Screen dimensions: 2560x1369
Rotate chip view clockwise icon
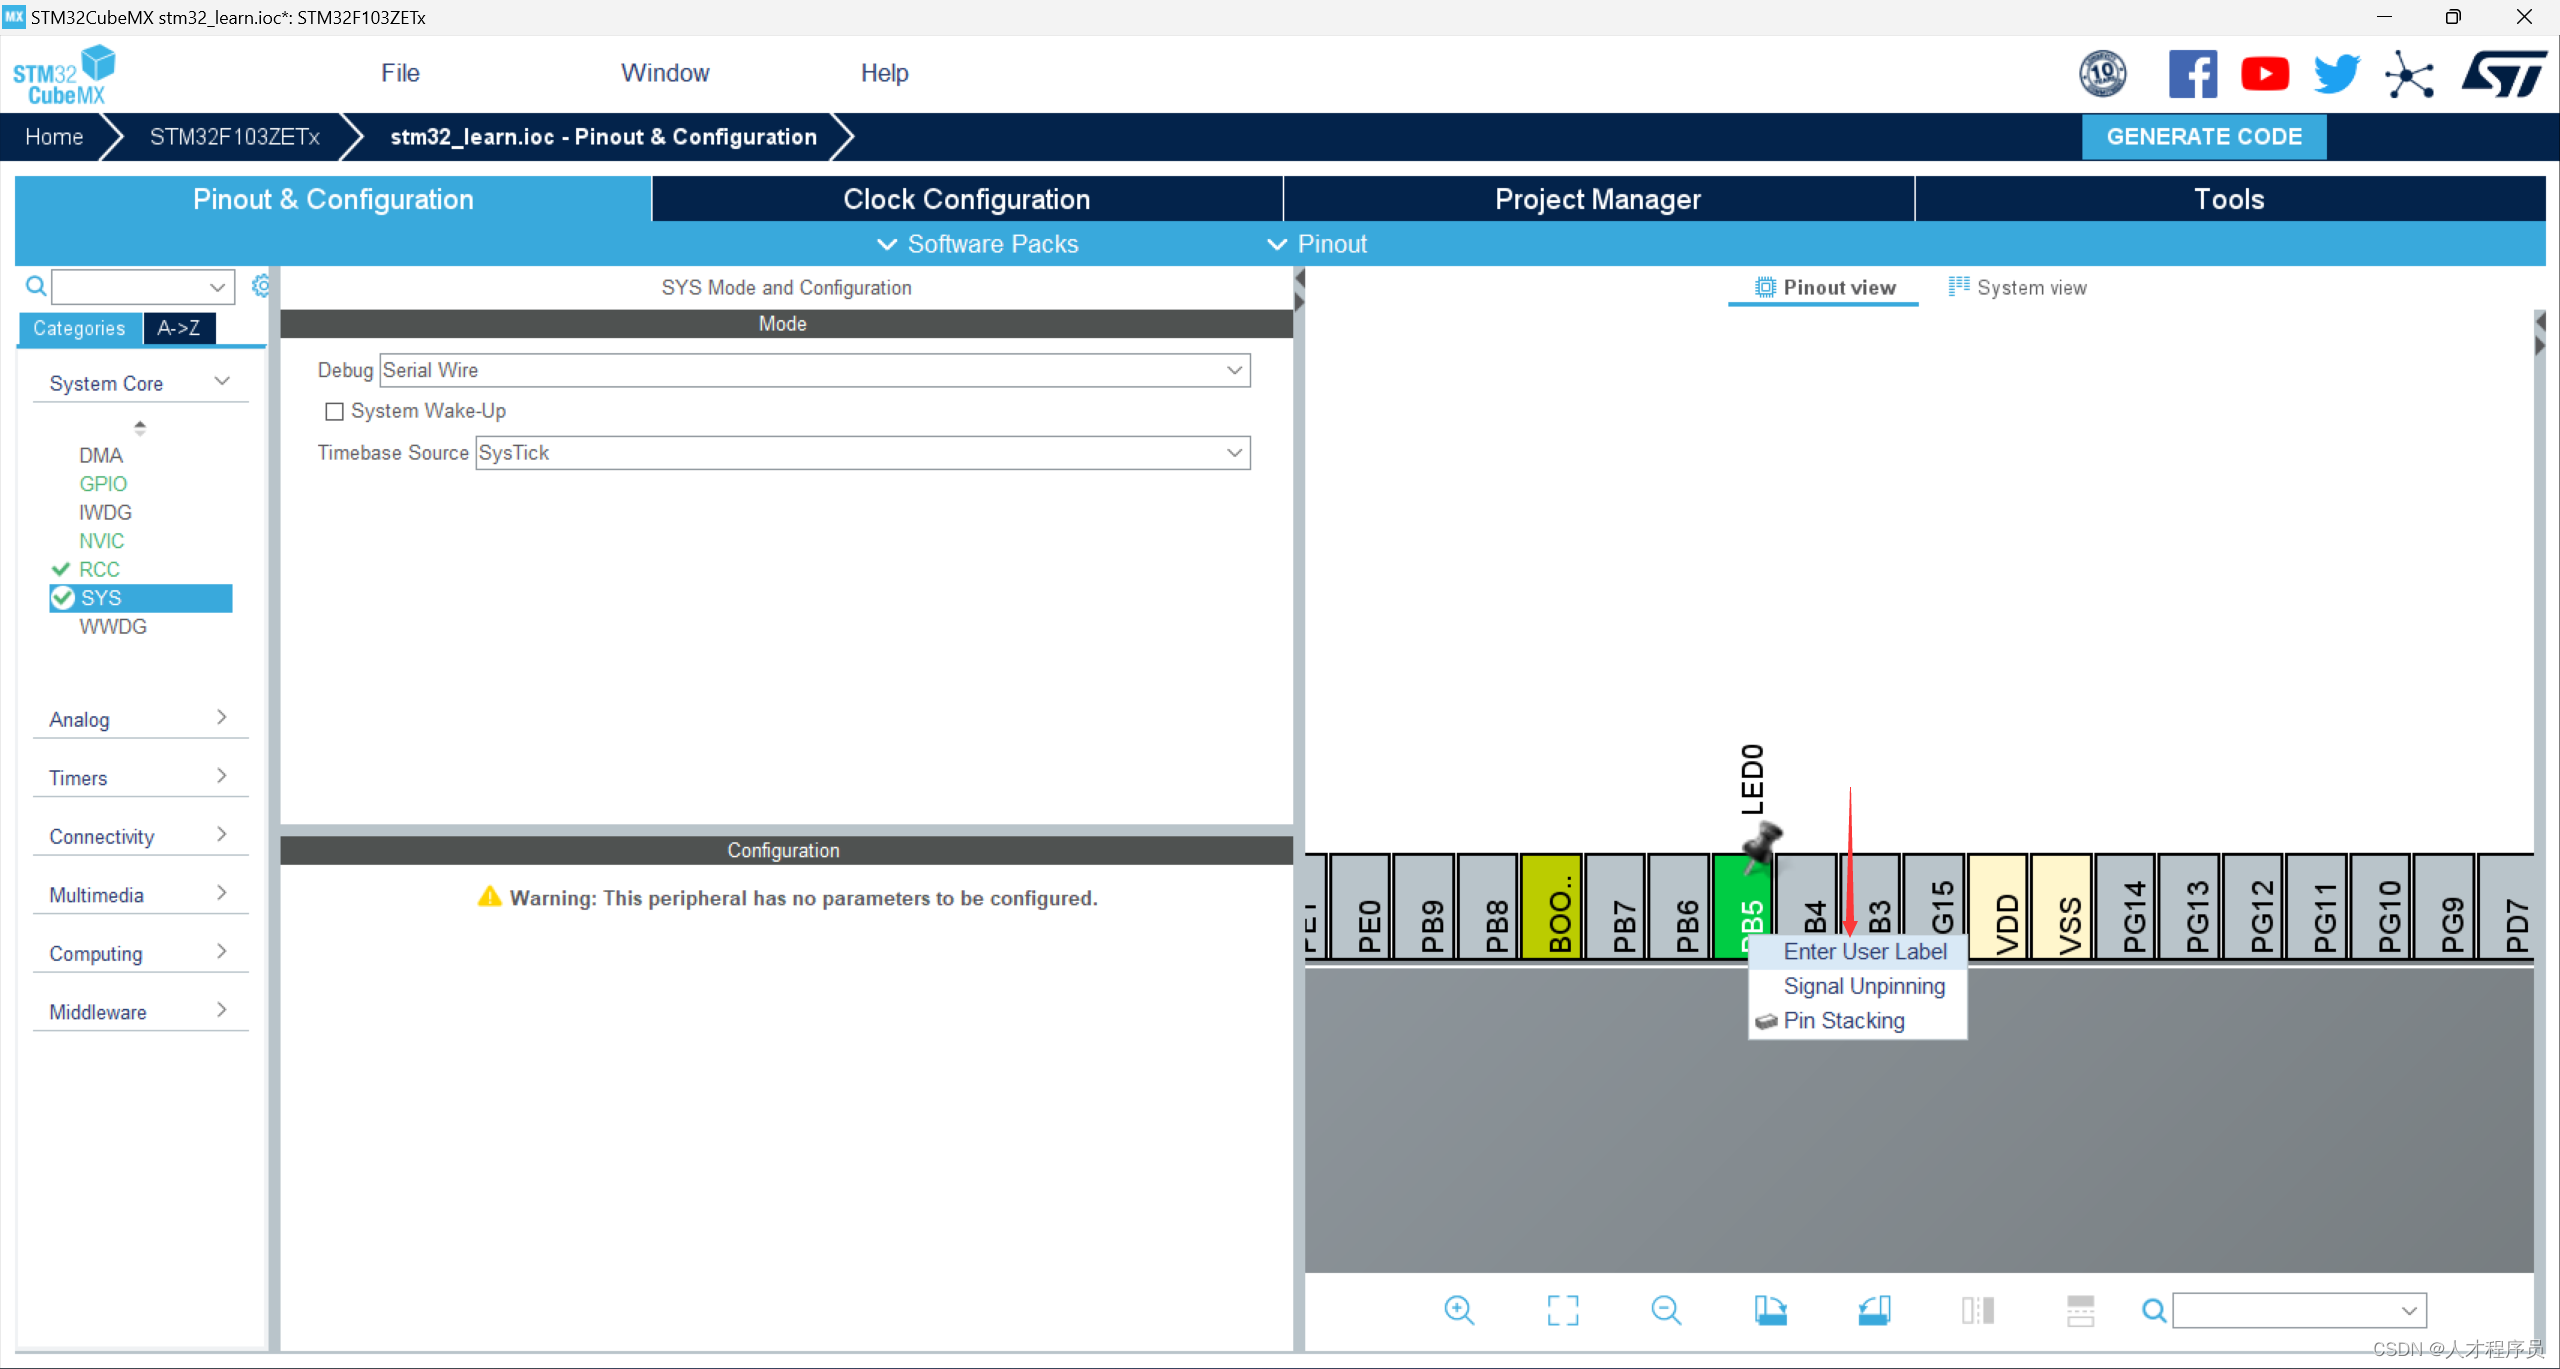[1770, 1309]
